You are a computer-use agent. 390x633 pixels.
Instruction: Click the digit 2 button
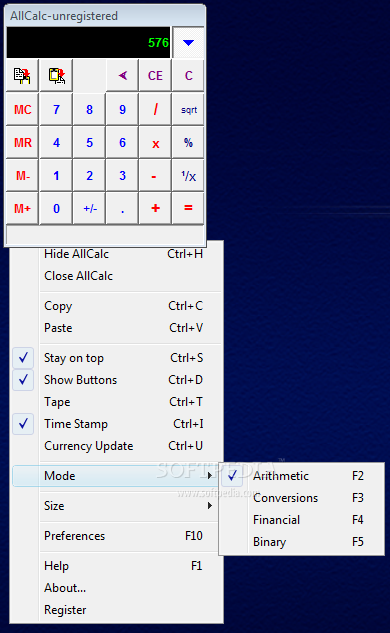[89, 176]
